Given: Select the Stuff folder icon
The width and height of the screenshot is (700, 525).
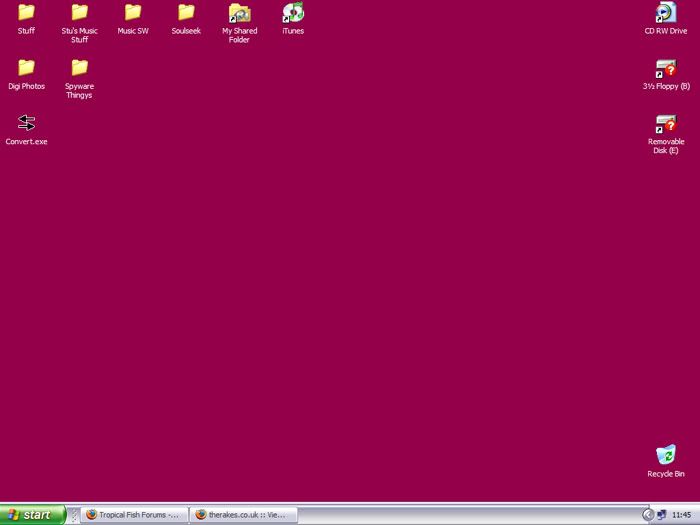Looking at the screenshot, I should click(26, 12).
